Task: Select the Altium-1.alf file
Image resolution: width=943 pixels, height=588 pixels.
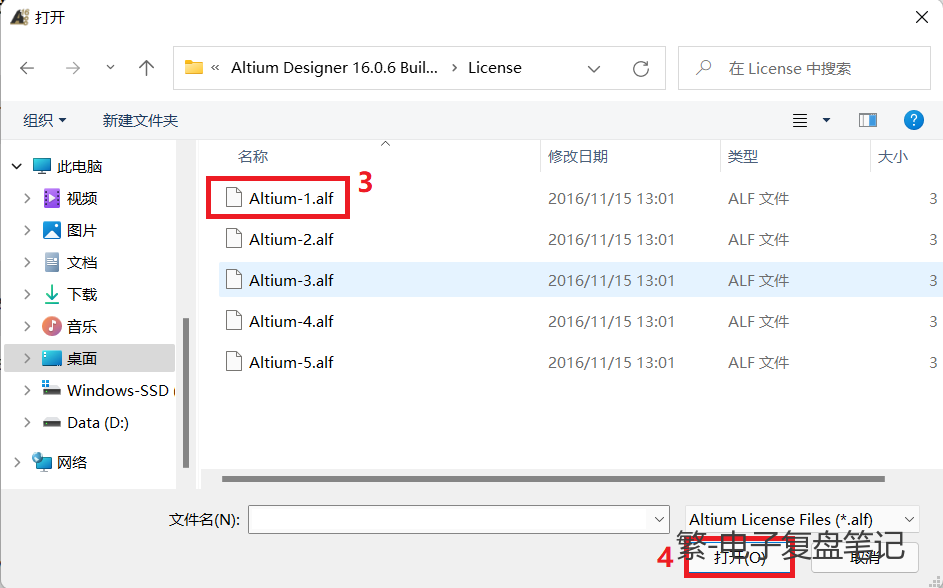Action: coord(291,198)
